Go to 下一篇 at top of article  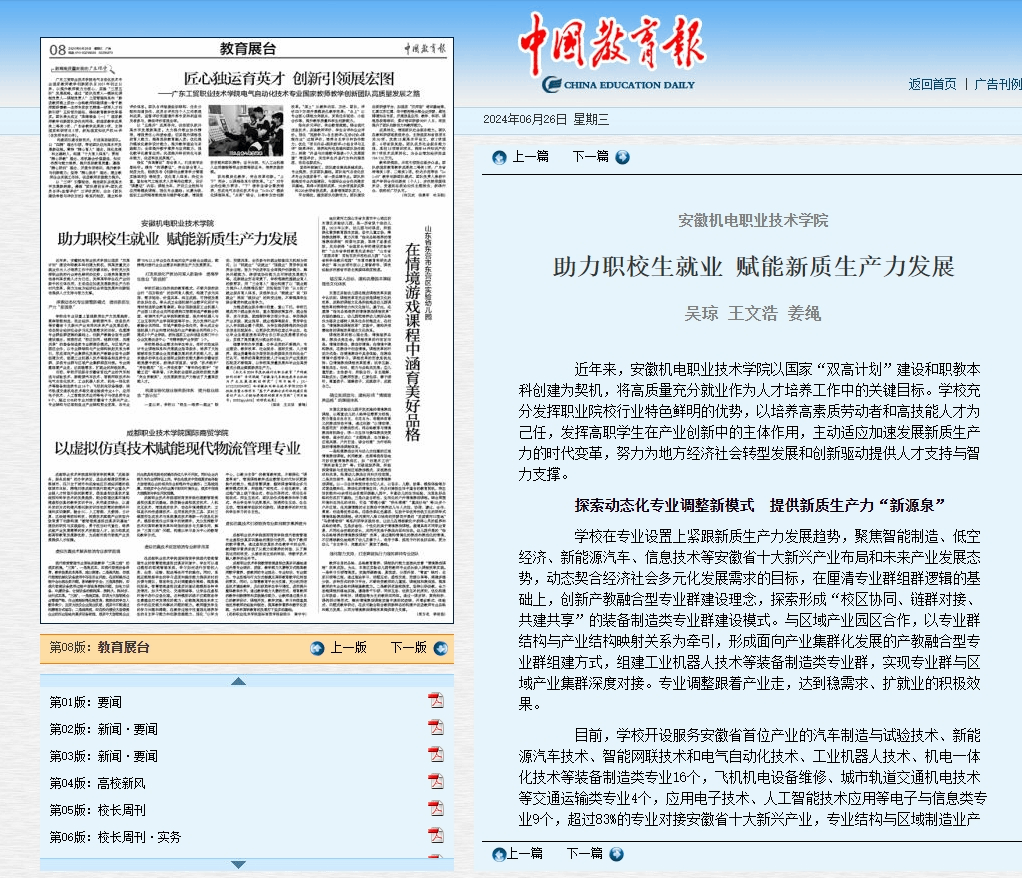point(591,156)
